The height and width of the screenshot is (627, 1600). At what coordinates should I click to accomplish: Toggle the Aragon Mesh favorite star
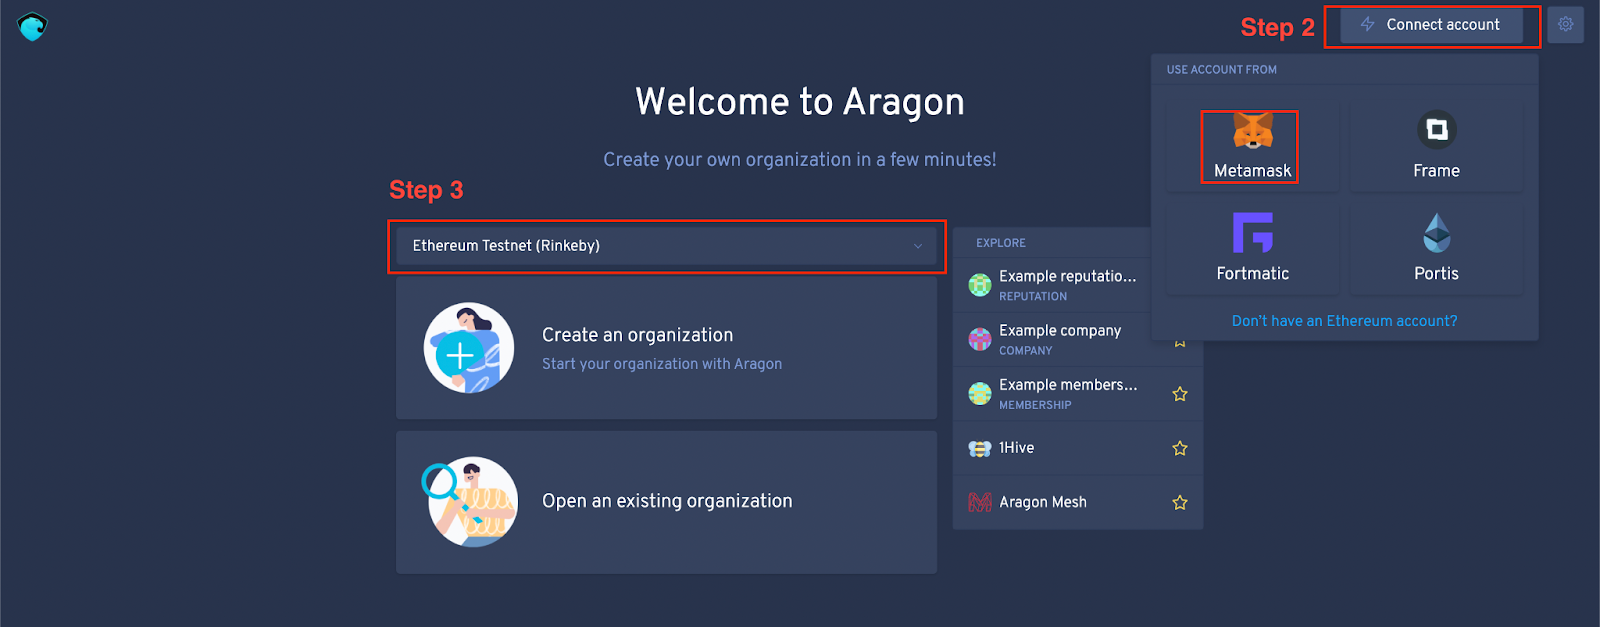(1180, 502)
